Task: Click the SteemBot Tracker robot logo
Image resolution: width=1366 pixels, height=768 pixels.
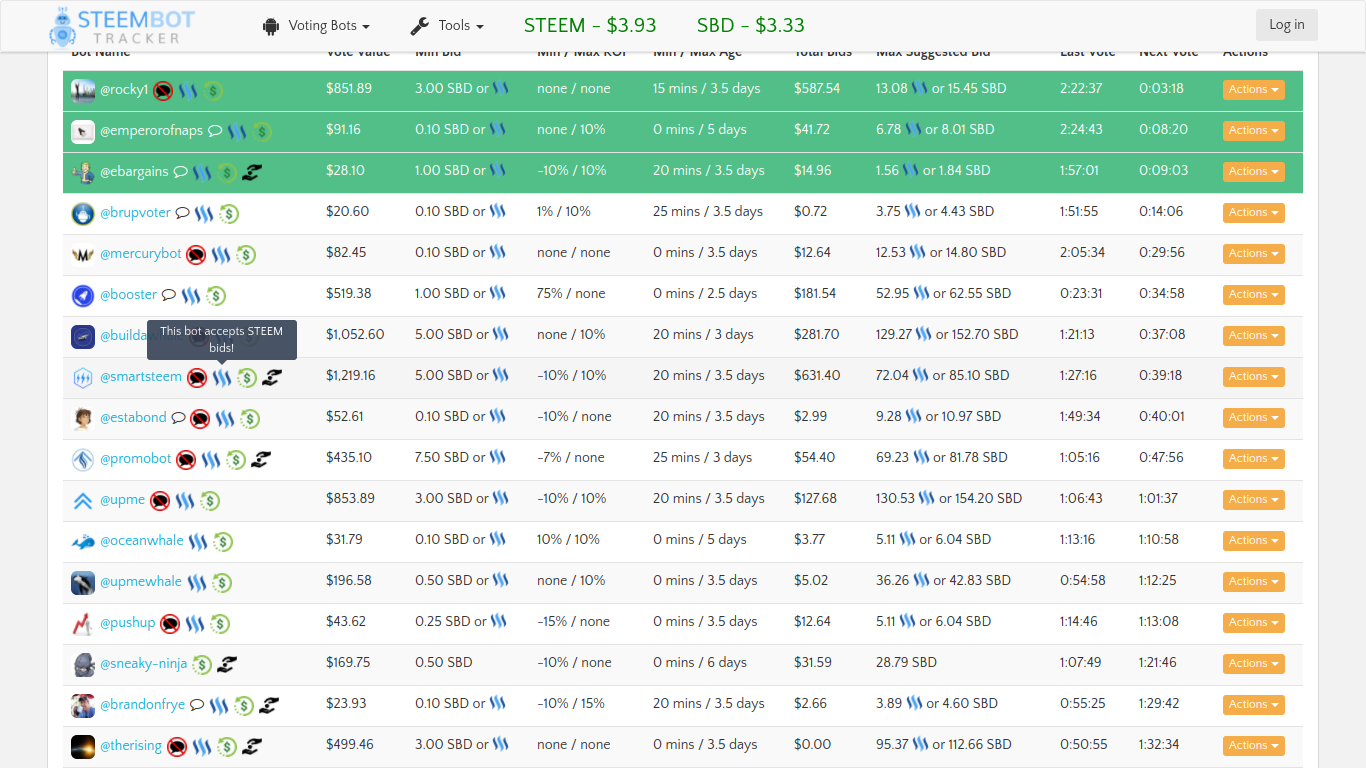Action: [62, 26]
